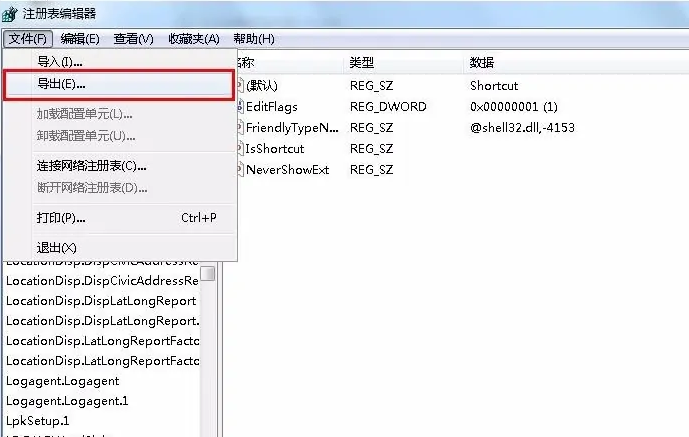The height and width of the screenshot is (437, 689).
Task: Click 连接网络注册表(C)... in the menu
Action: (92, 165)
